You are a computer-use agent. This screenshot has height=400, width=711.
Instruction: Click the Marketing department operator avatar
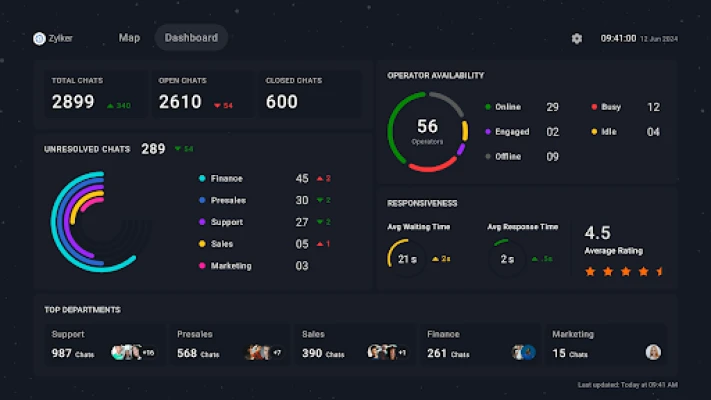pos(653,352)
